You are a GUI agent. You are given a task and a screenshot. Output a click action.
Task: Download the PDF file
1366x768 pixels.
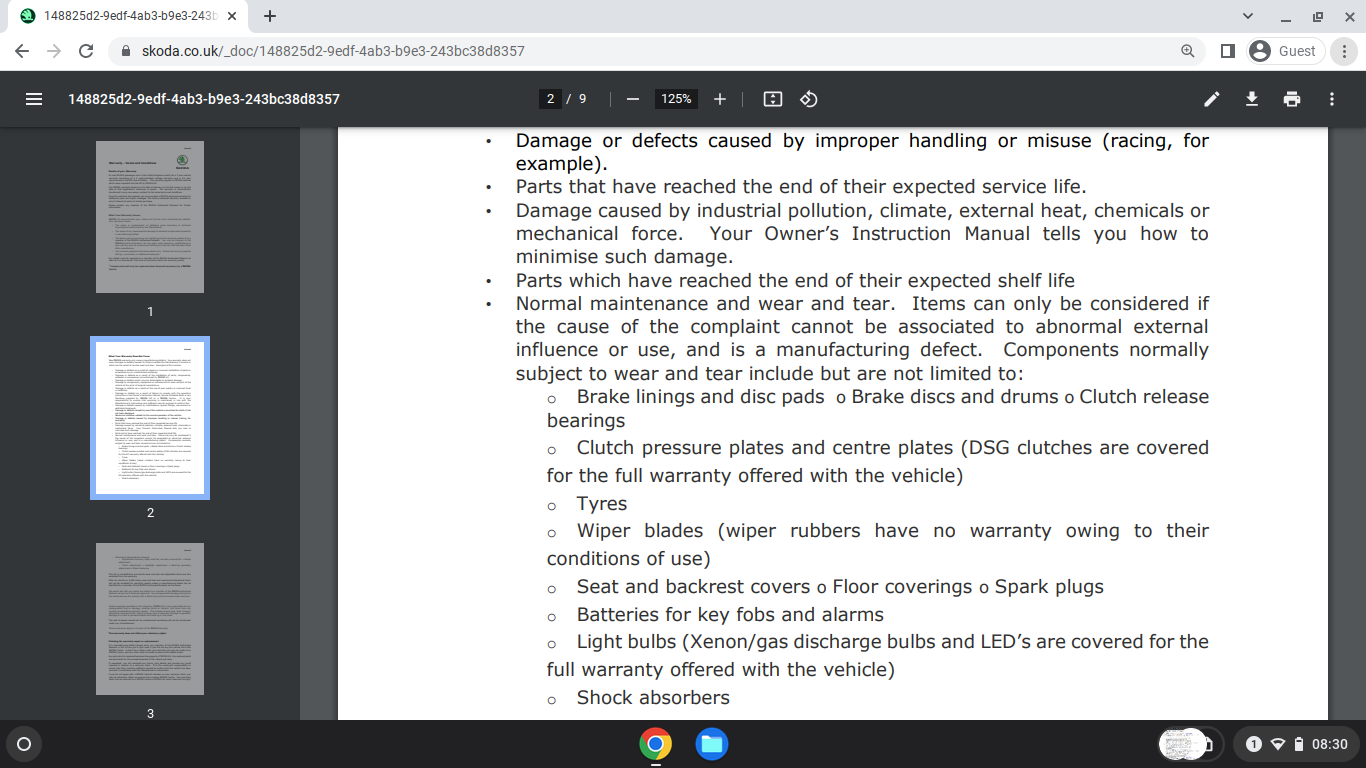(1251, 99)
